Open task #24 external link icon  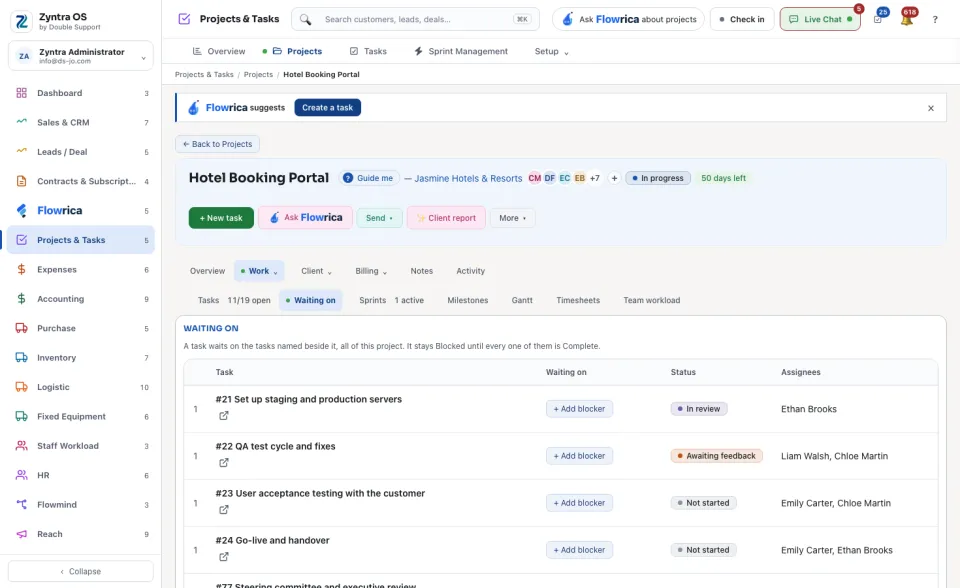[x=224, y=557]
